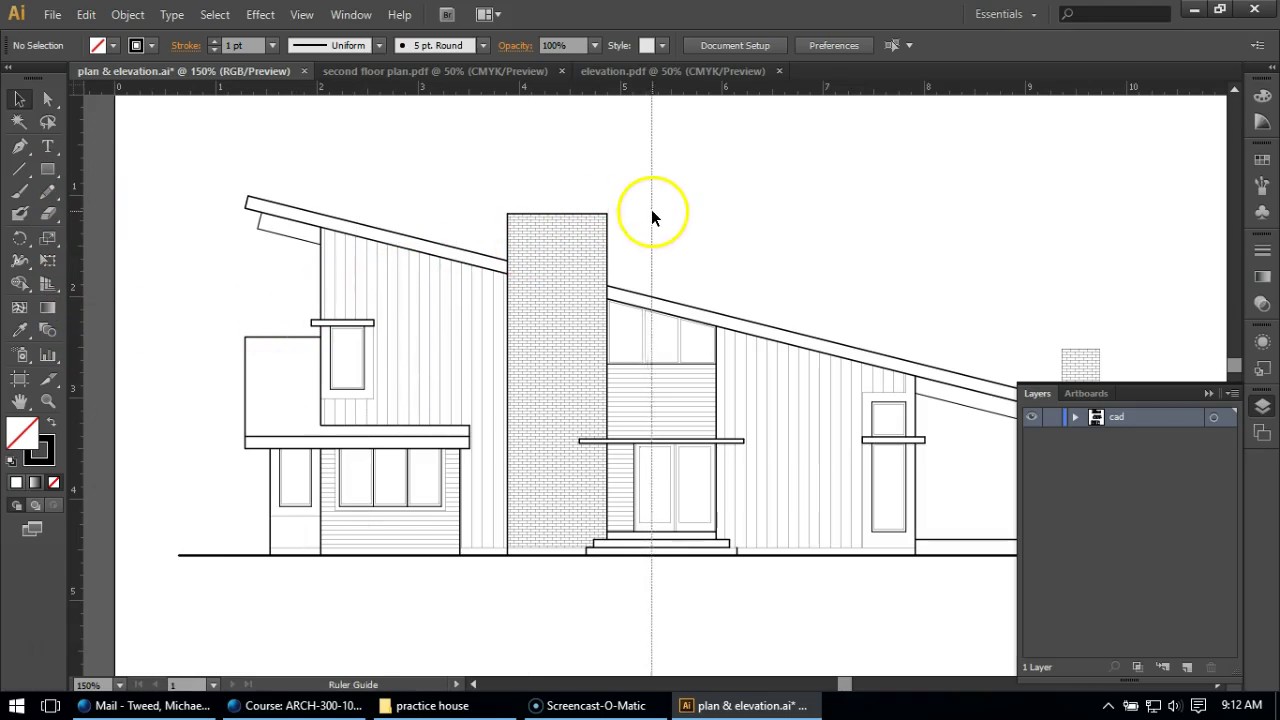
Task: Click the Document Setup button
Action: point(735,45)
